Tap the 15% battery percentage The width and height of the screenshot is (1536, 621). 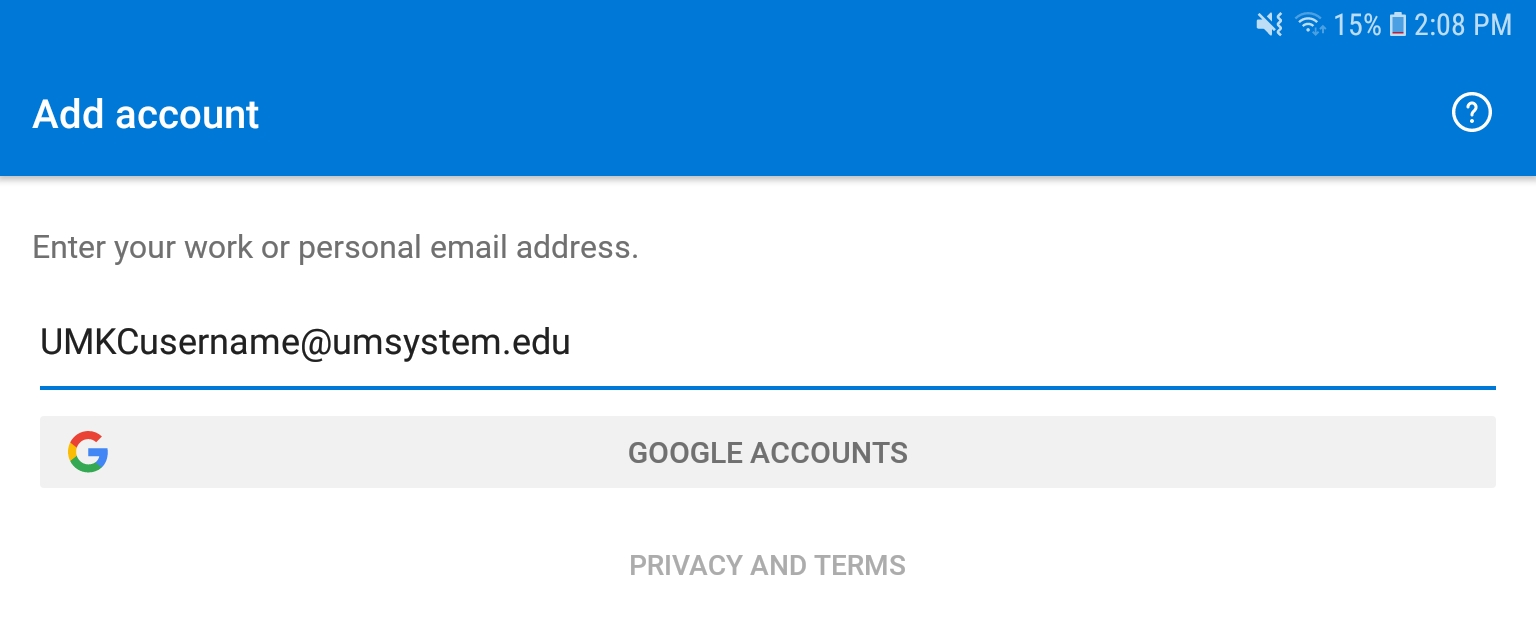(1357, 25)
